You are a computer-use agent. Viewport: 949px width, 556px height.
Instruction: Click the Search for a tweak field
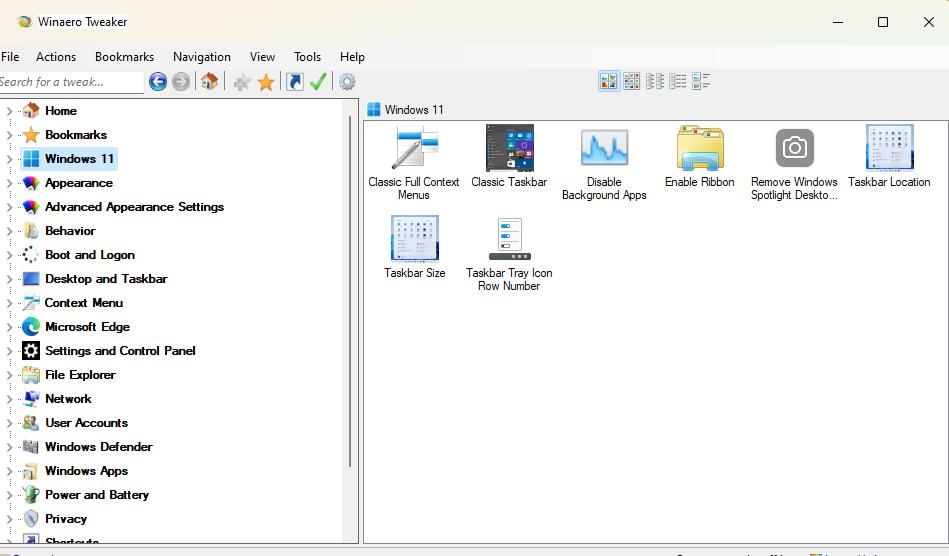click(71, 82)
